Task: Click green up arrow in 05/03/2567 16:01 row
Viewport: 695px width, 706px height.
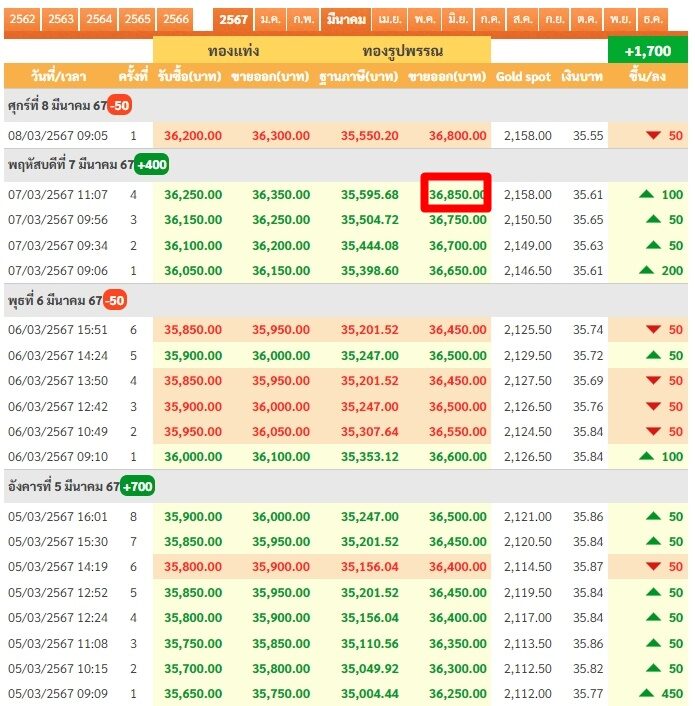Action: [653, 516]
